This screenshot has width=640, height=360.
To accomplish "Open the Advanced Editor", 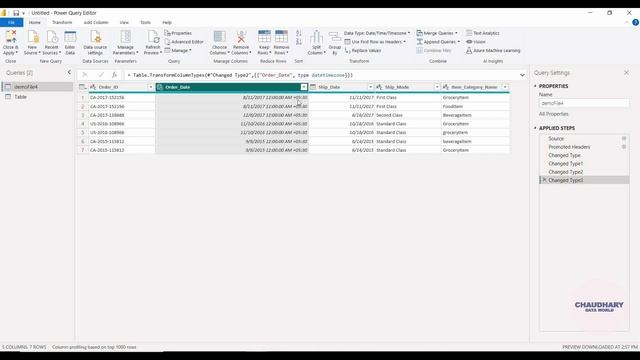I will click(x=184, y=42).
